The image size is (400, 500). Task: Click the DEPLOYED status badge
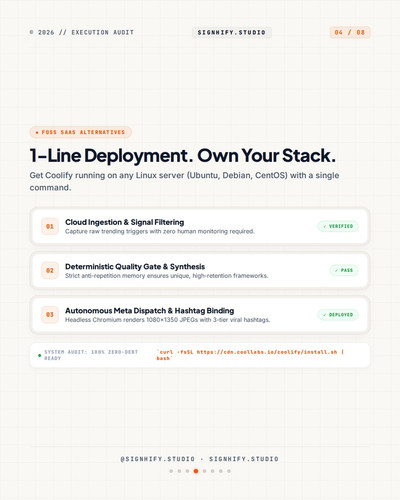(338, 314)
